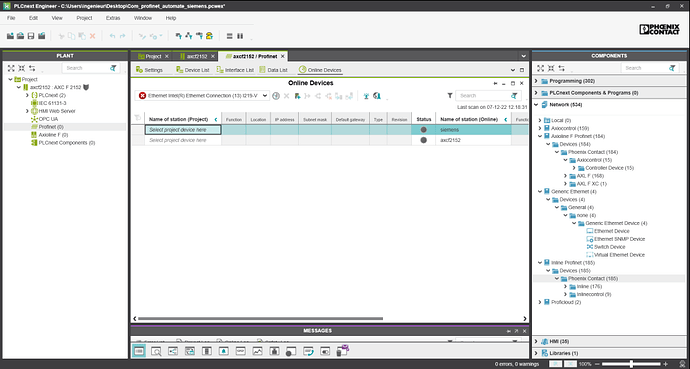Click the bell notifications icon in bottom toolbar
Screen dimensions: 690x369
coord(224,351)
